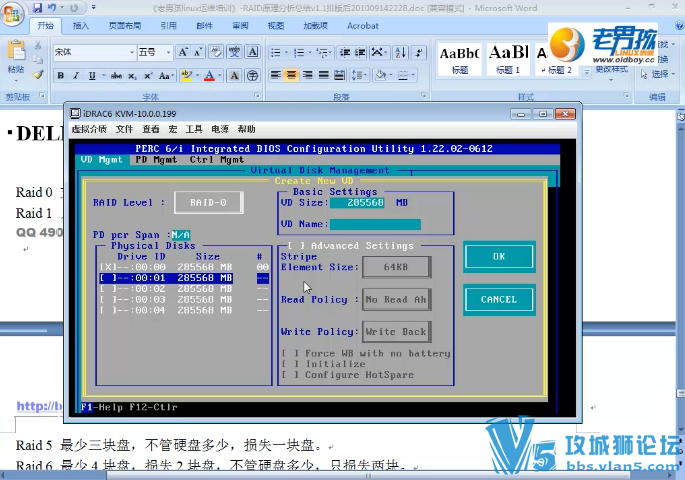
Task: Increase paragraph indent
Action: 360,53
